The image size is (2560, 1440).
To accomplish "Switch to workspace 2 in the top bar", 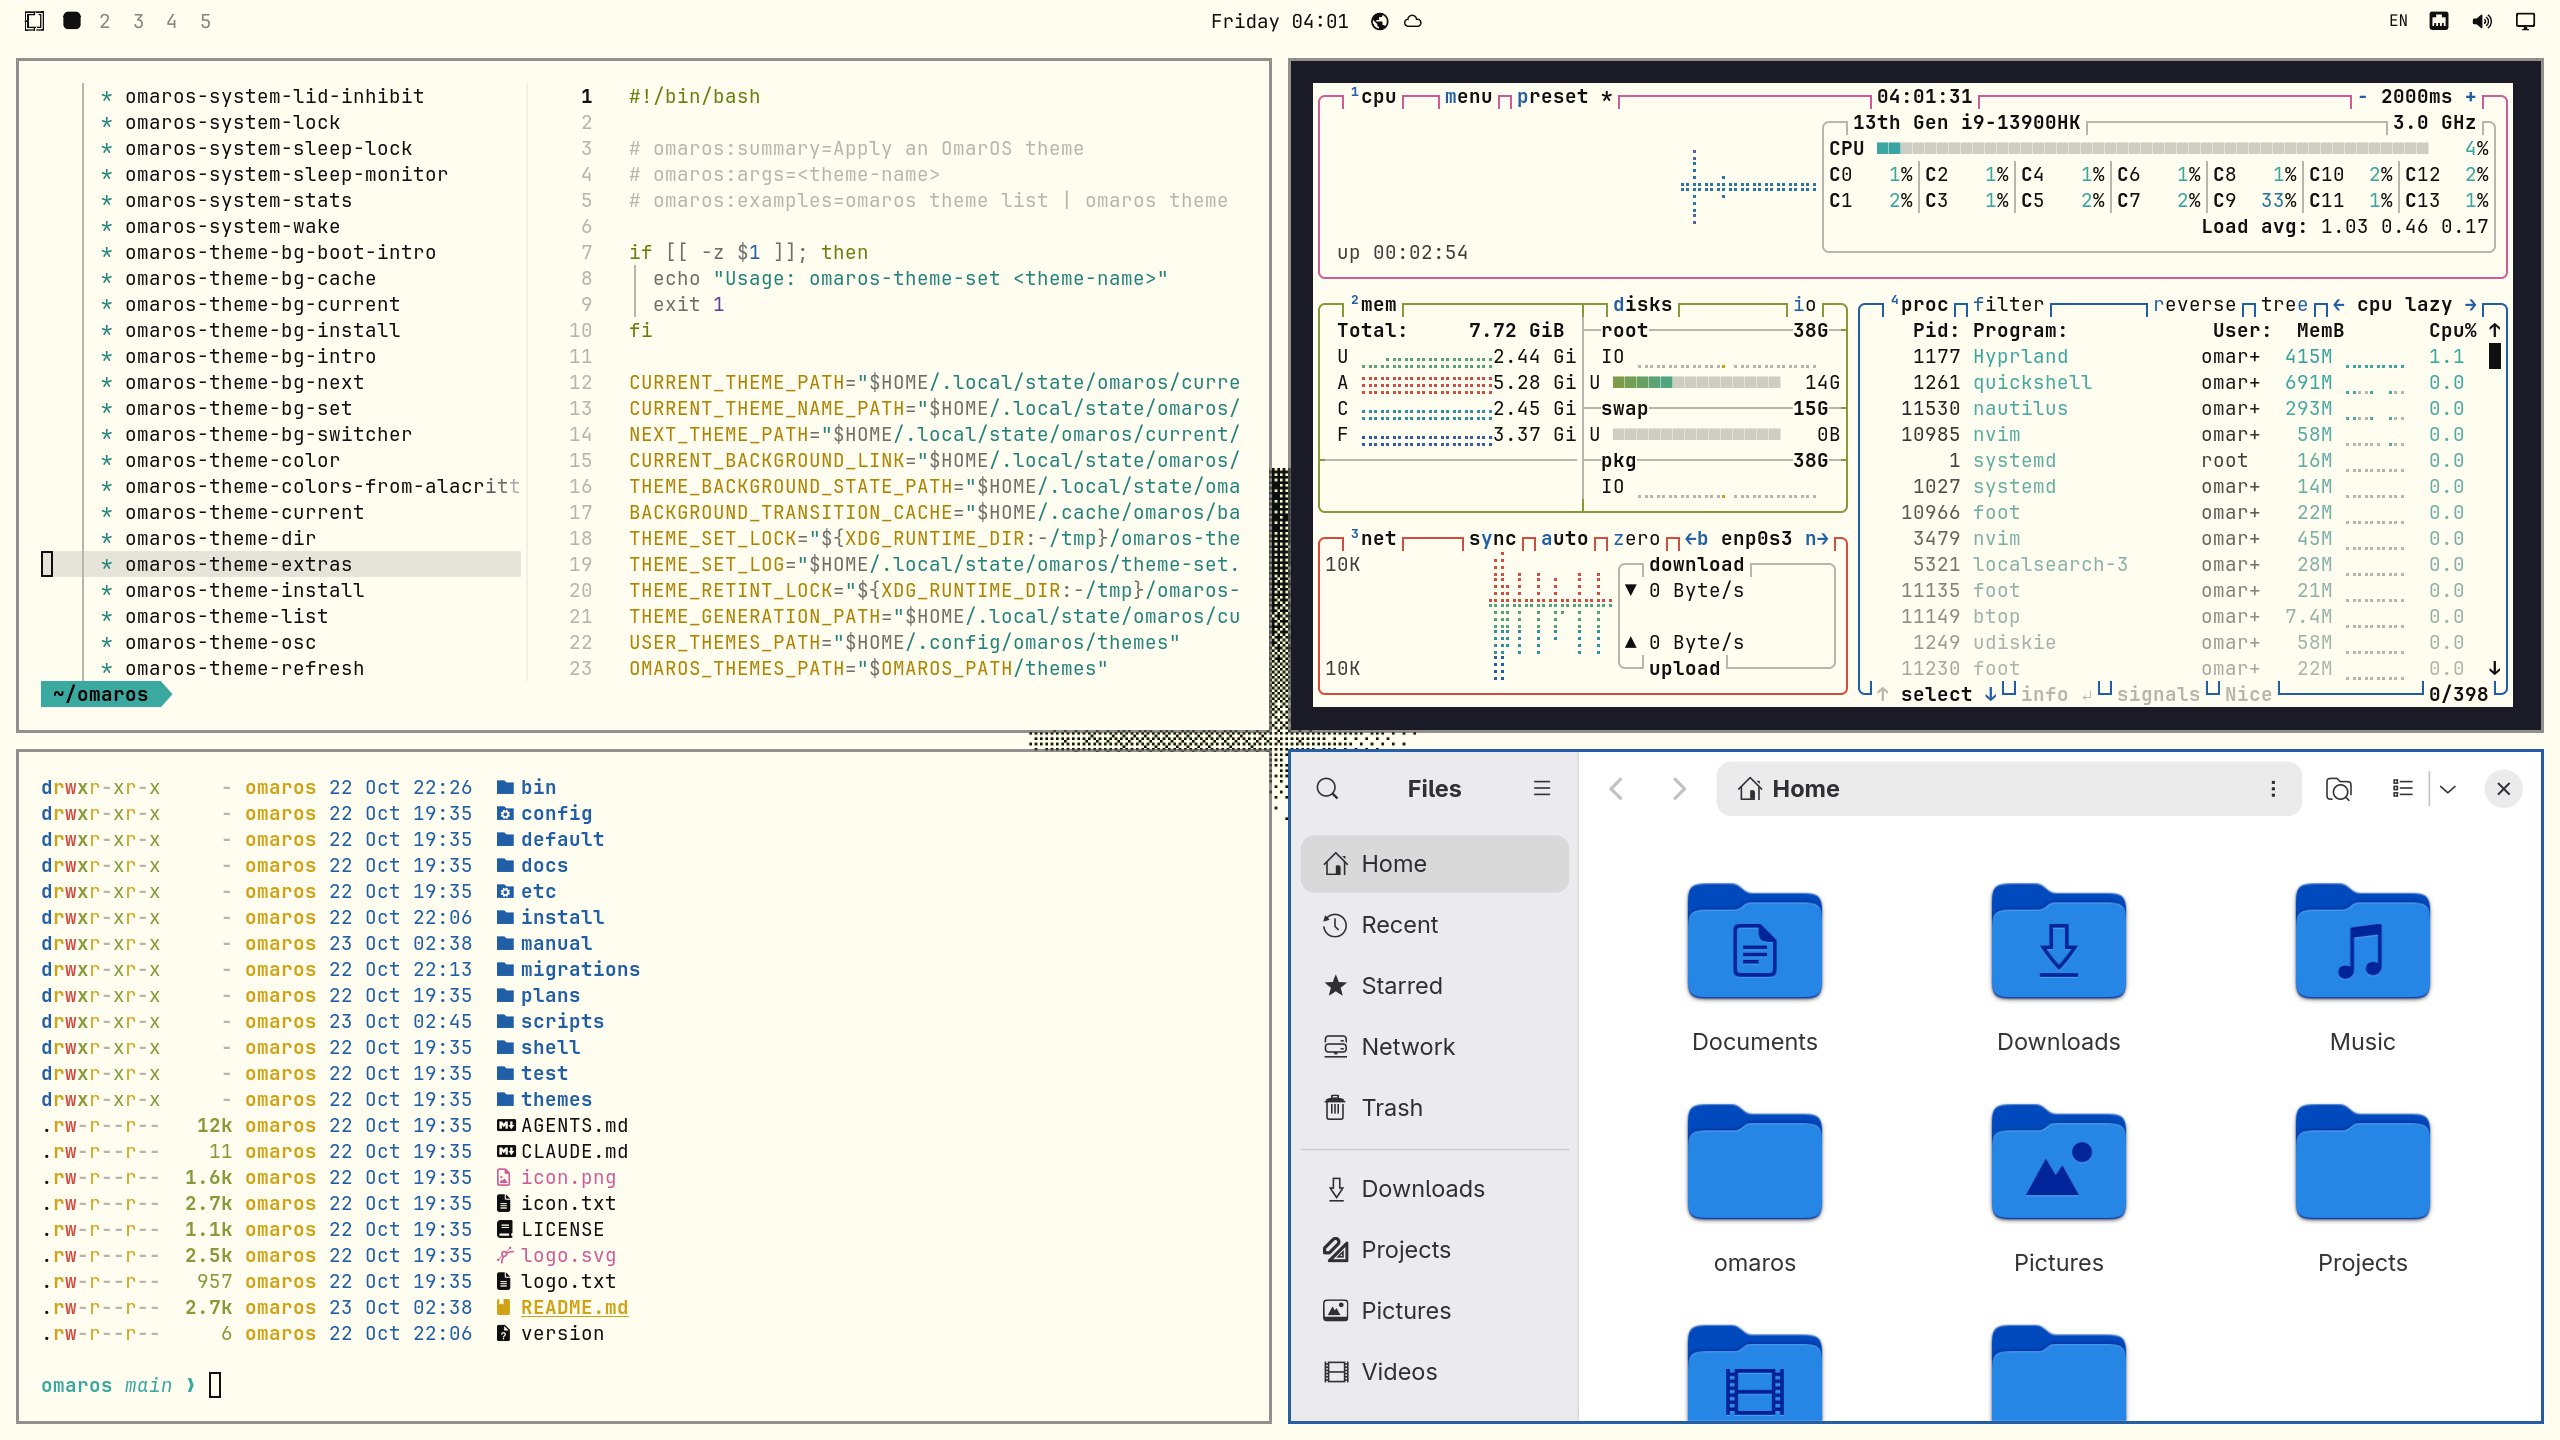I will (104, 21).
